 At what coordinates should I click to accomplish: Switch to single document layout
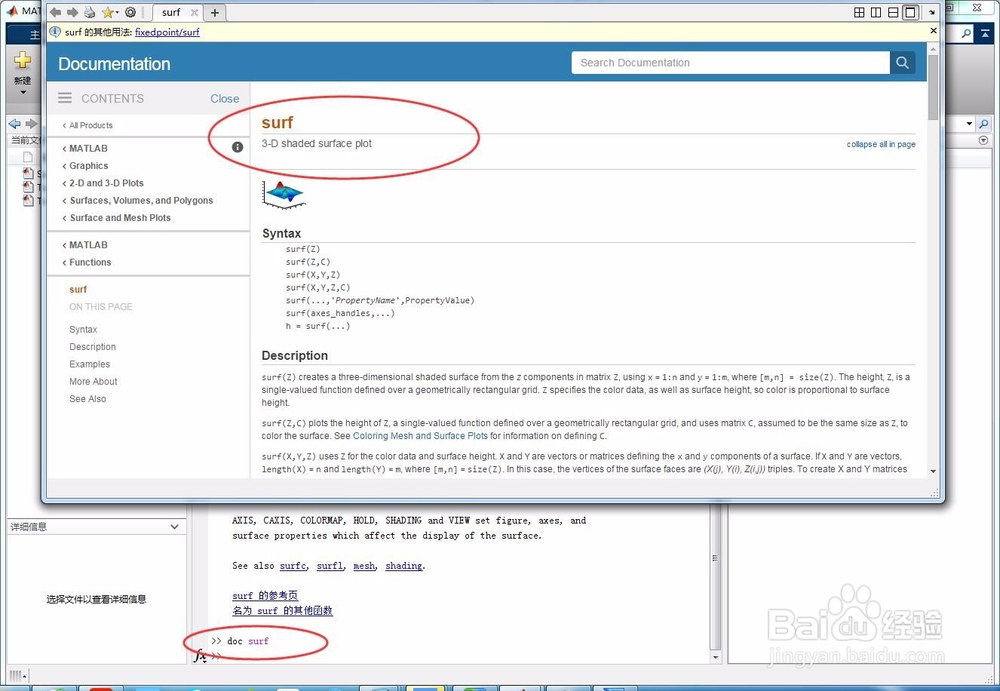(x=910, y=12)
